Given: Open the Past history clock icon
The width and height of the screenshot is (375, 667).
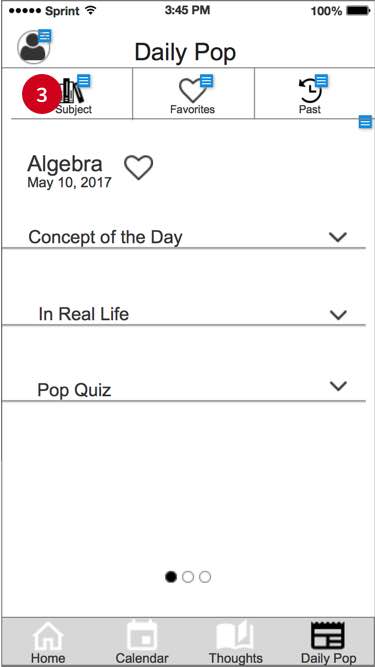Looking at the screenshot, I should point(310,90).
